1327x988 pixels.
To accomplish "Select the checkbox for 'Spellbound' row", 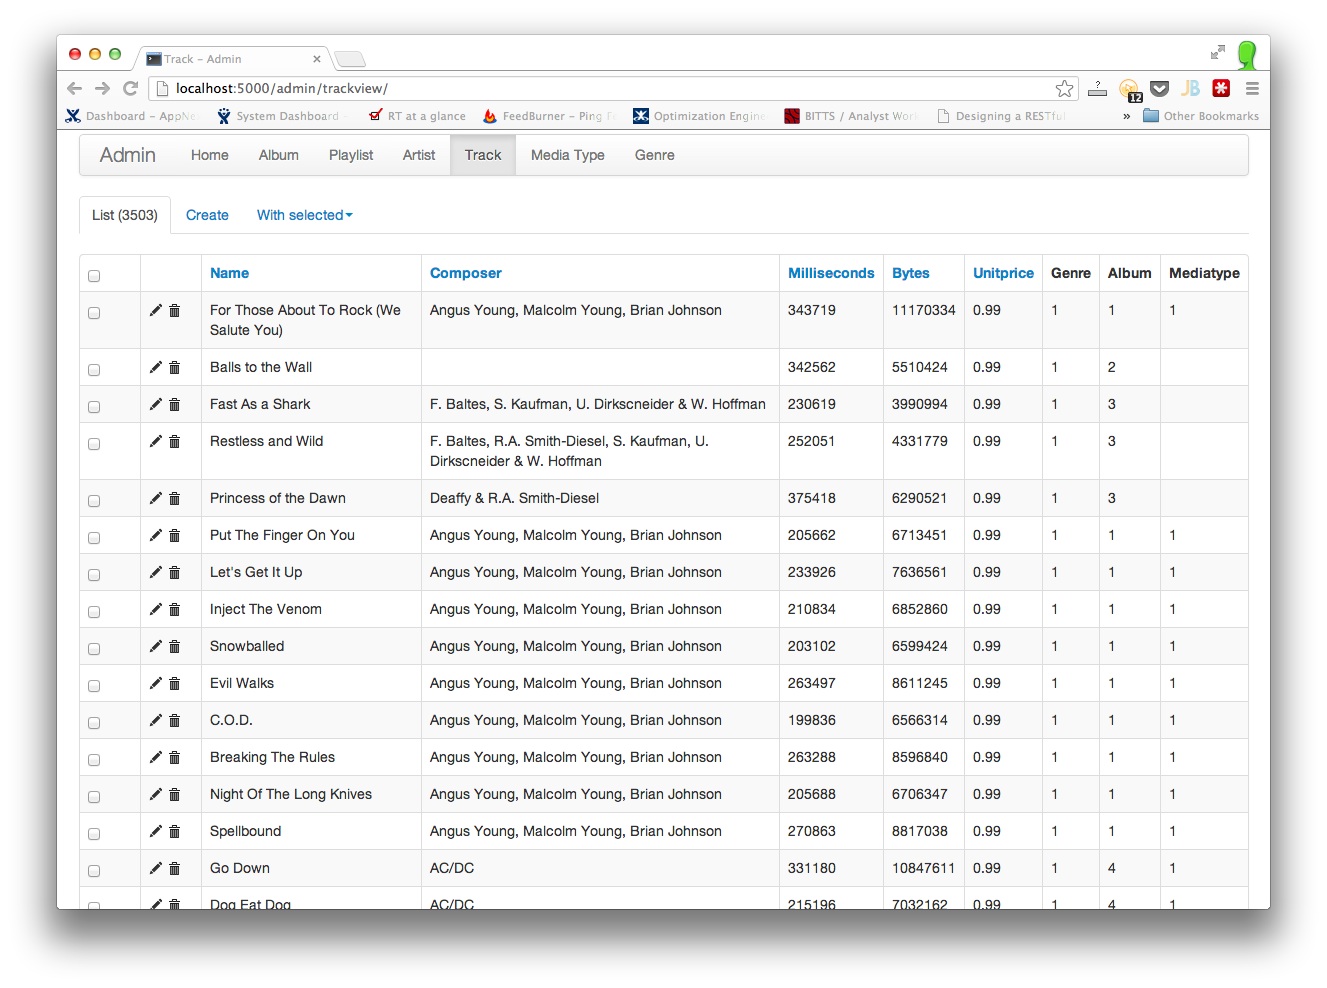I will tap(94, 834).
